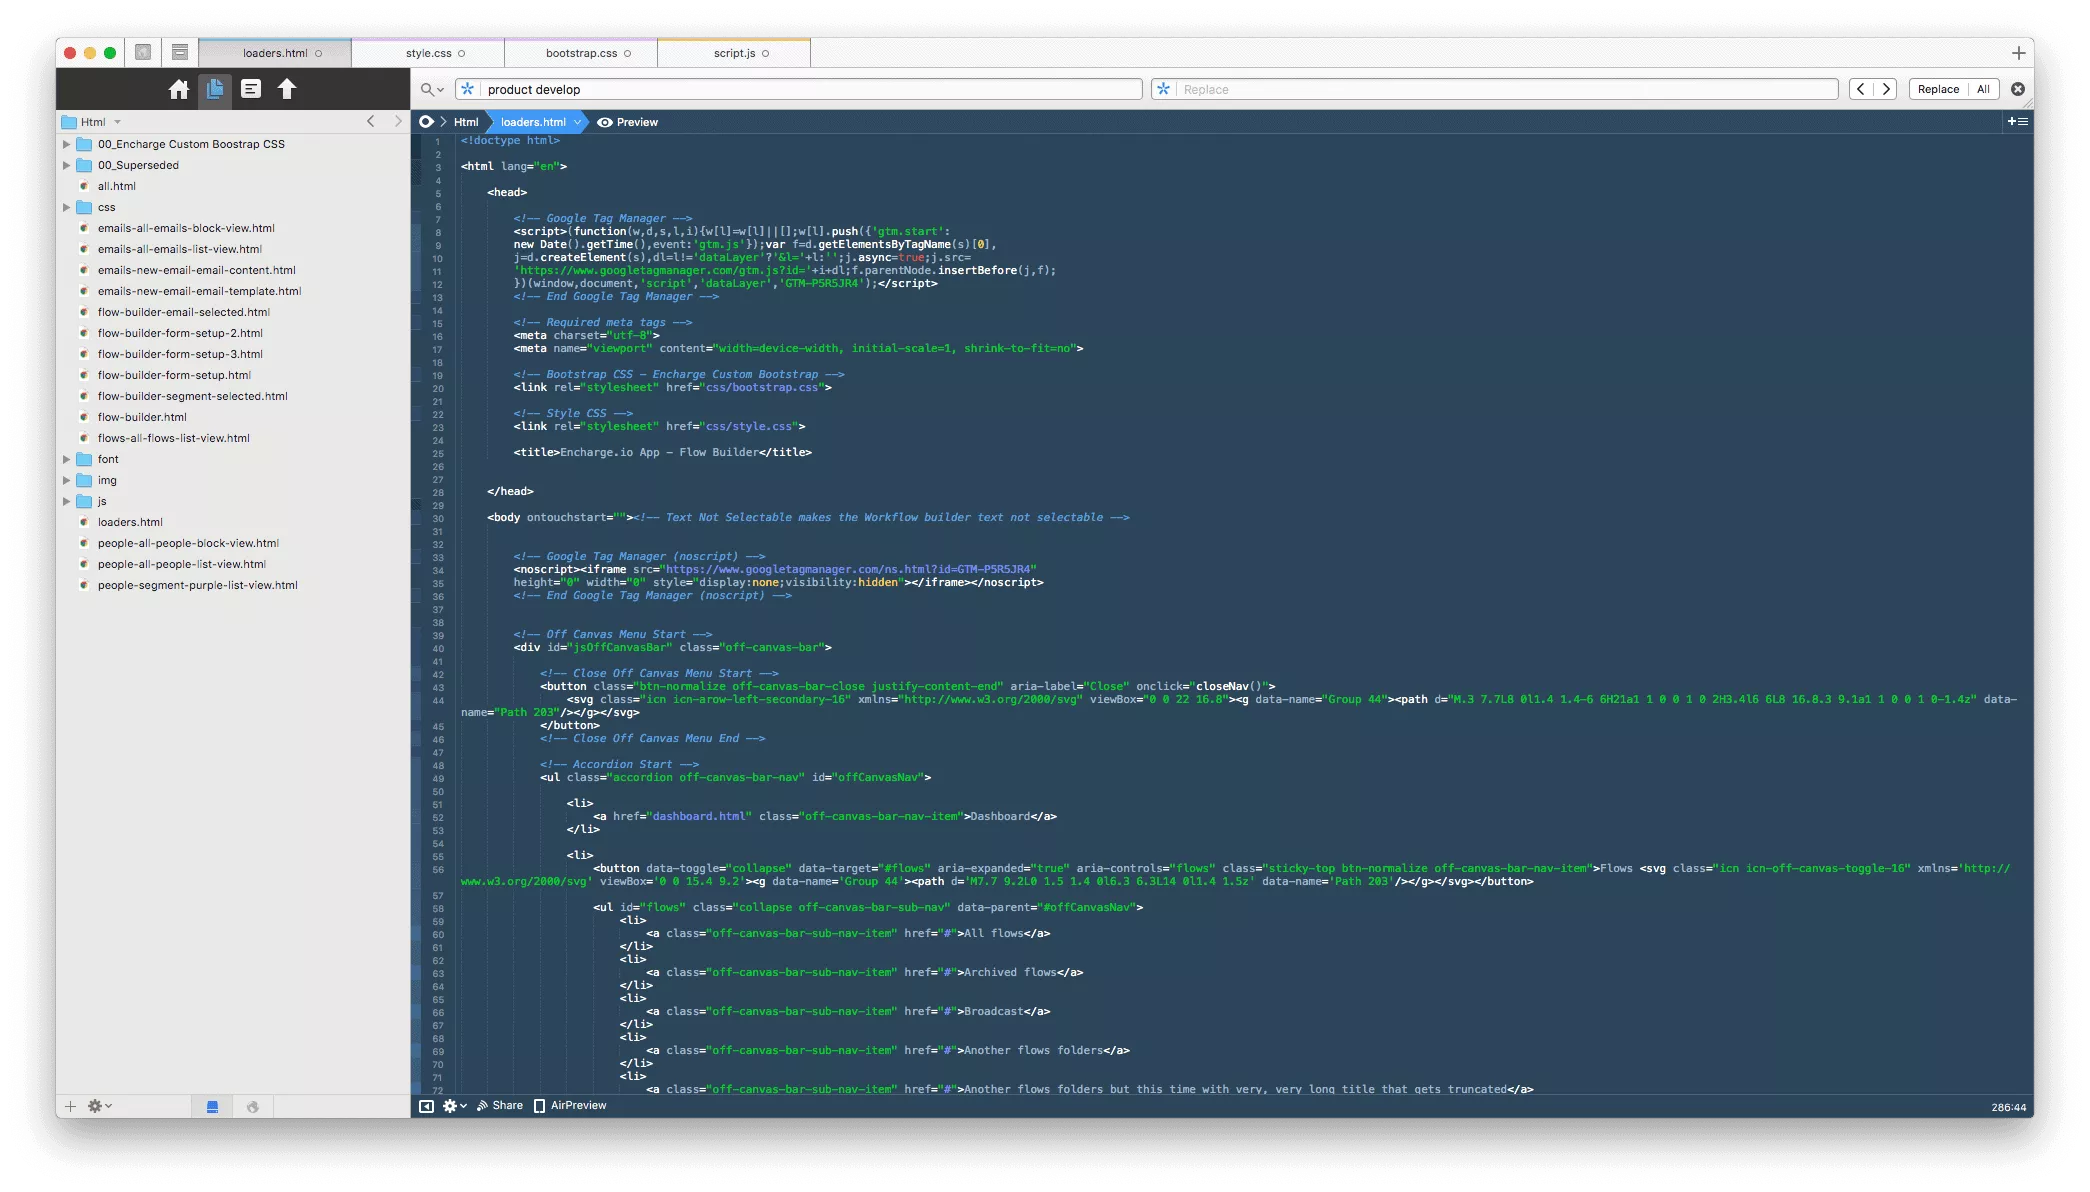Viewport: 2090px width, 1192px height.
Task: Click into the find field 'product develop'
Action: tap(810, 89)
